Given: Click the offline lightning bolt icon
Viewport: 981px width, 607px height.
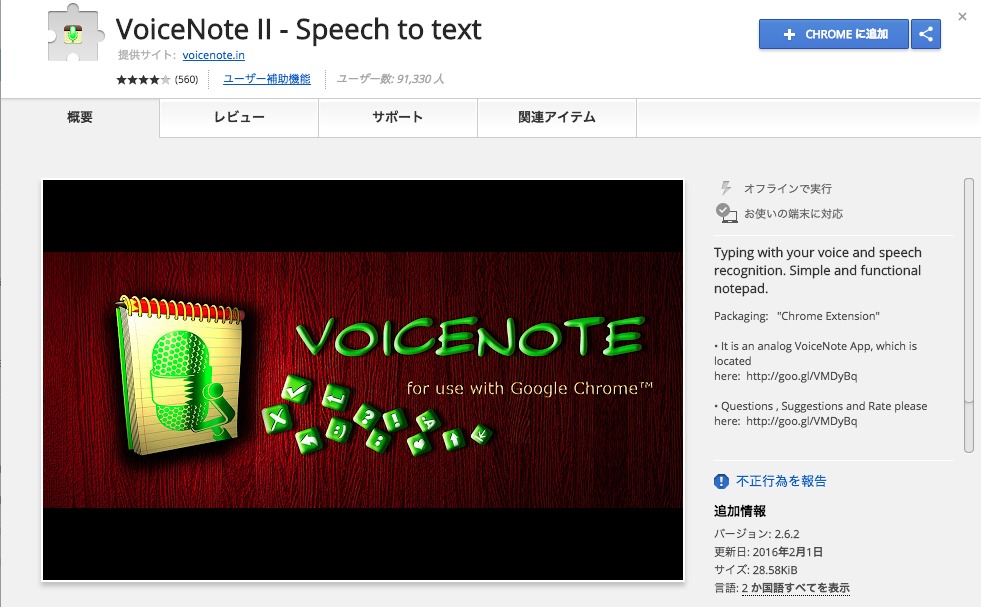Looking at the screenshot, I should [726, 188].
